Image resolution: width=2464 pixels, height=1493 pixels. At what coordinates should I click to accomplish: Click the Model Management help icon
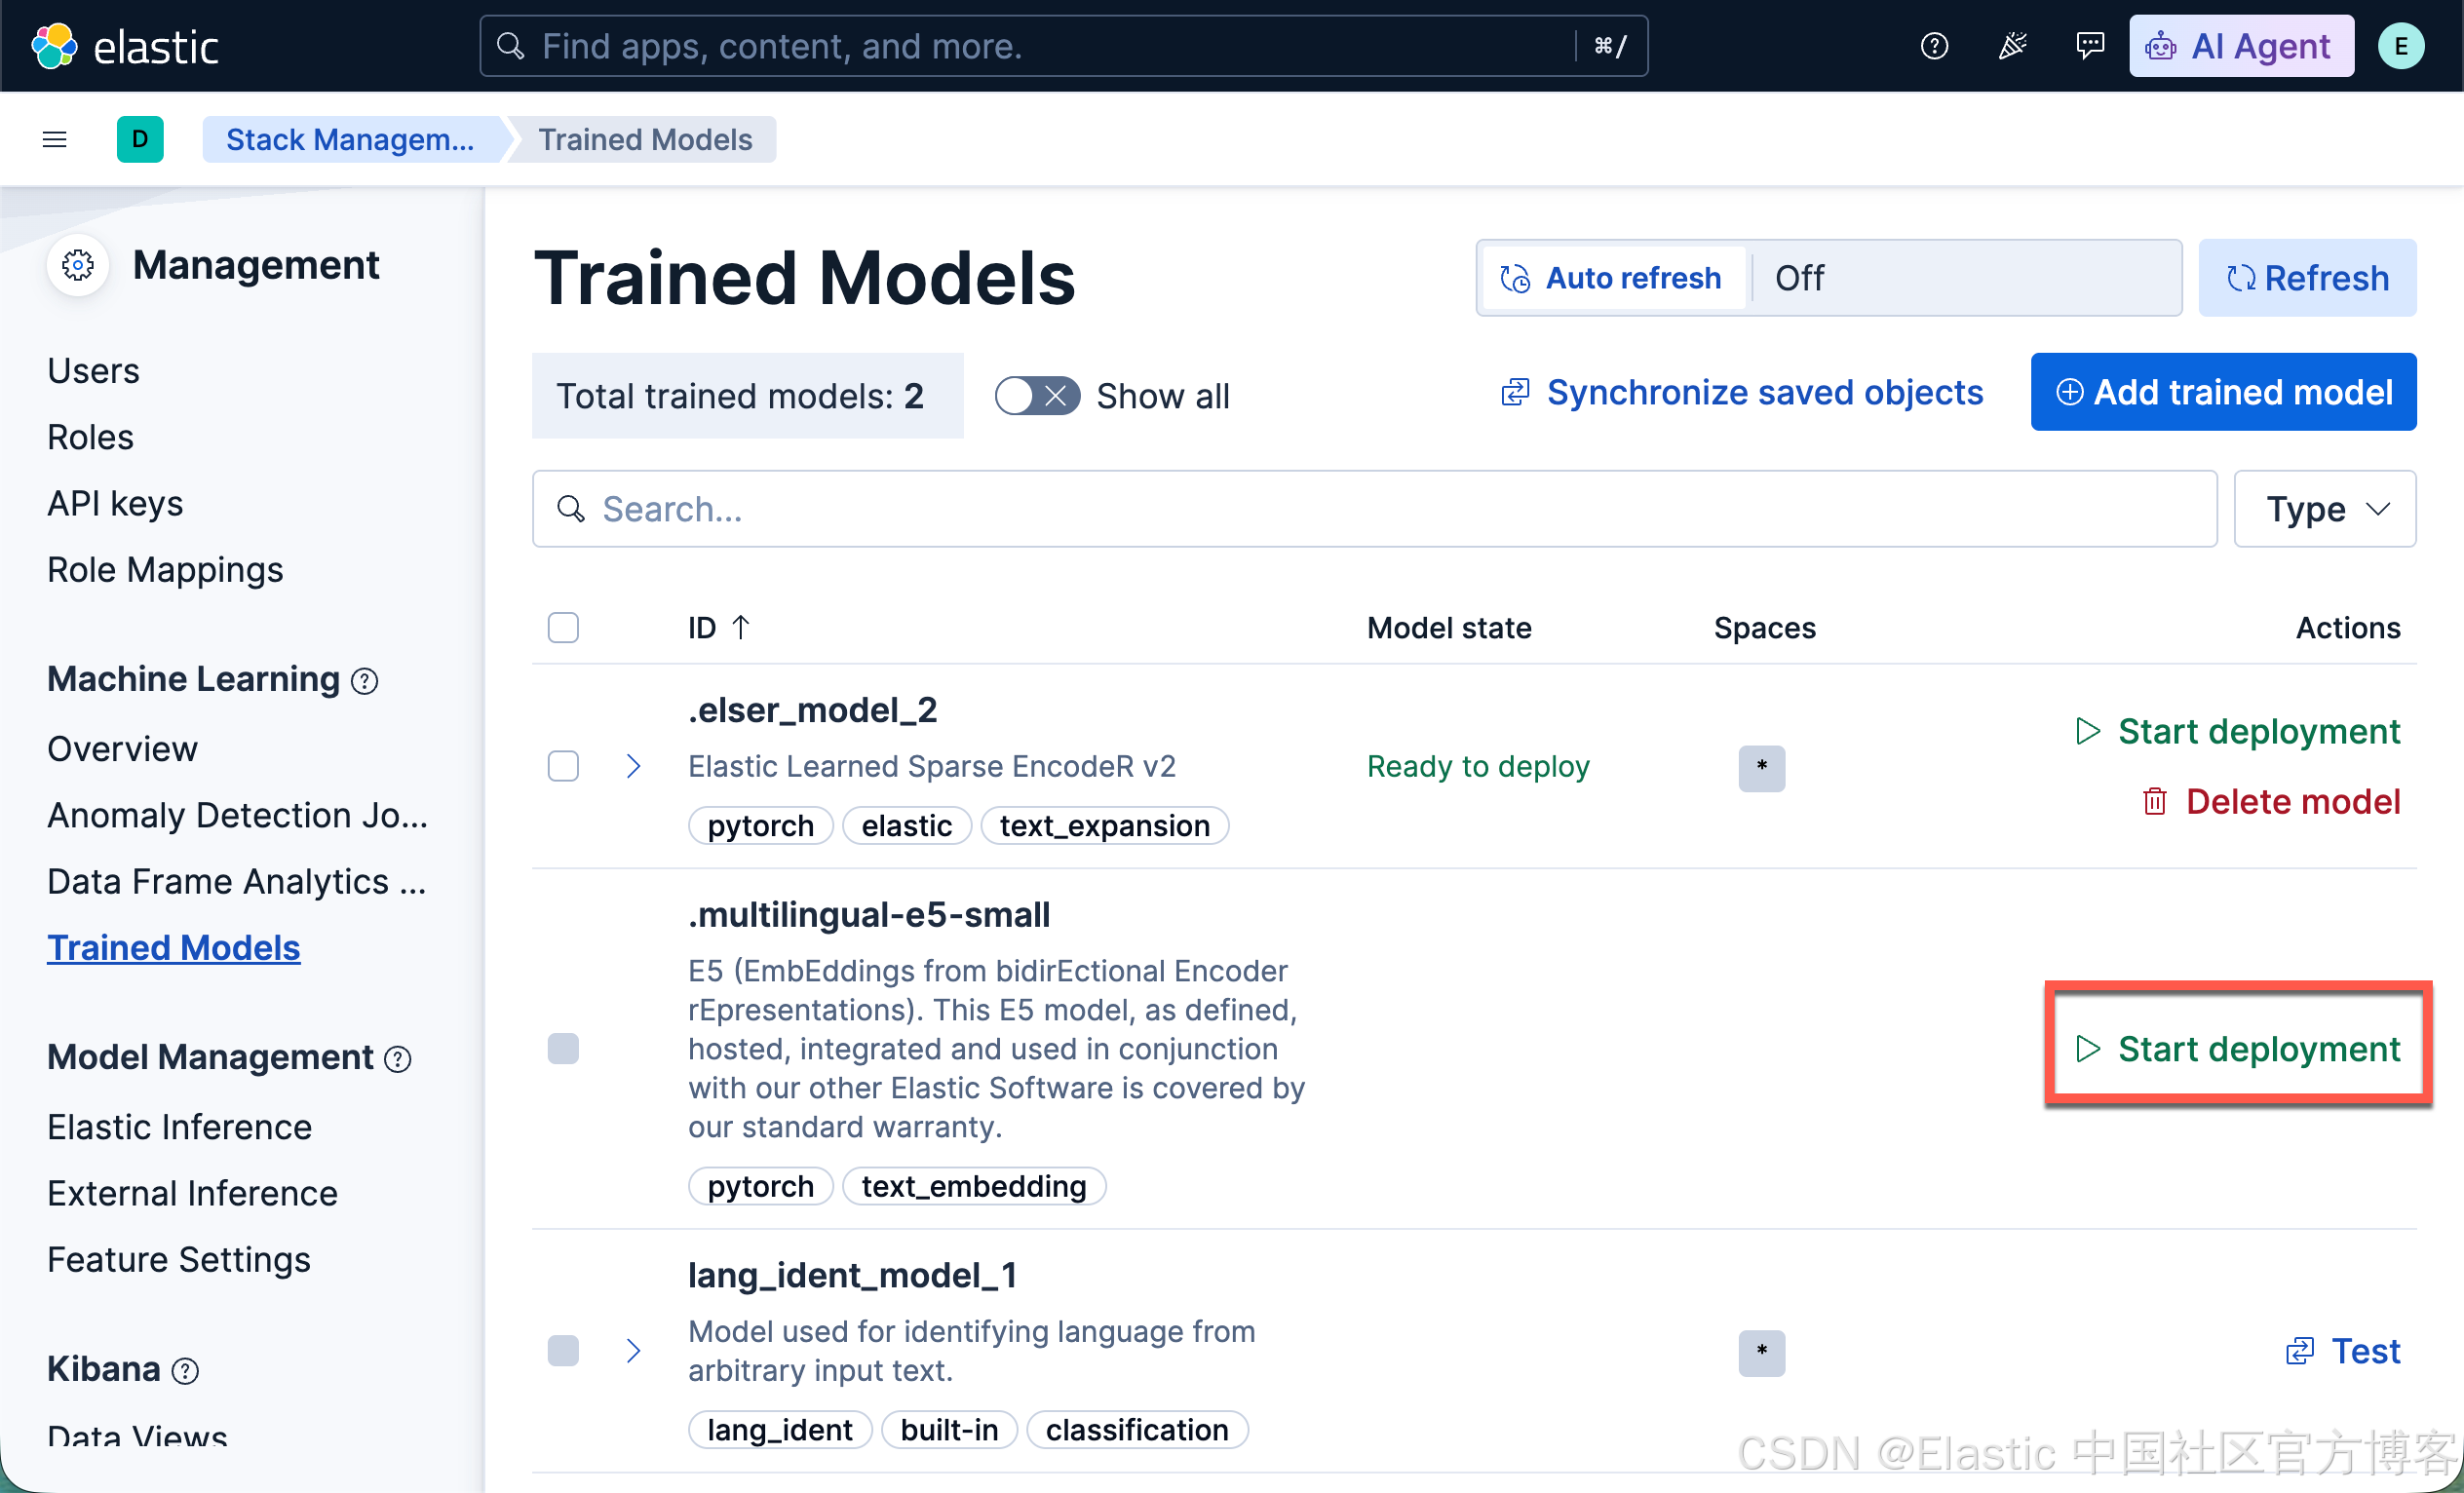(398, 1059)
